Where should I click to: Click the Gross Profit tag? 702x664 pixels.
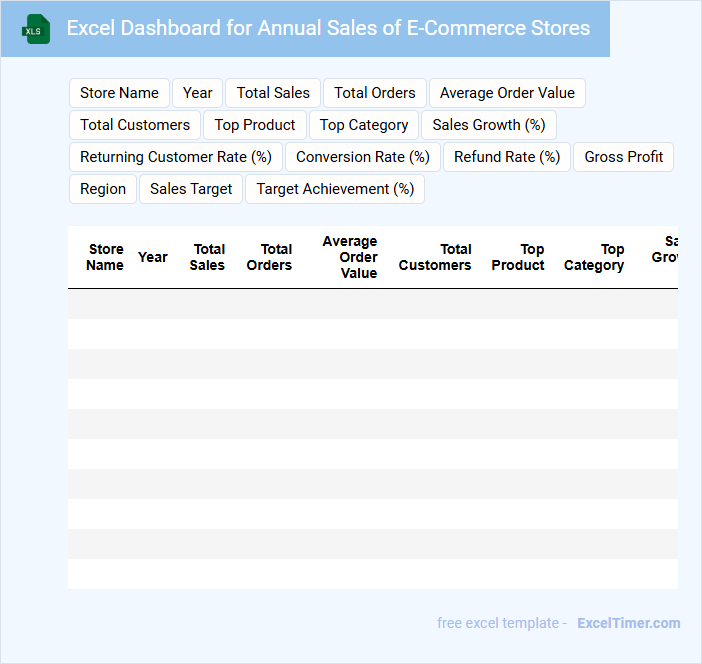(x=624, y=157)
